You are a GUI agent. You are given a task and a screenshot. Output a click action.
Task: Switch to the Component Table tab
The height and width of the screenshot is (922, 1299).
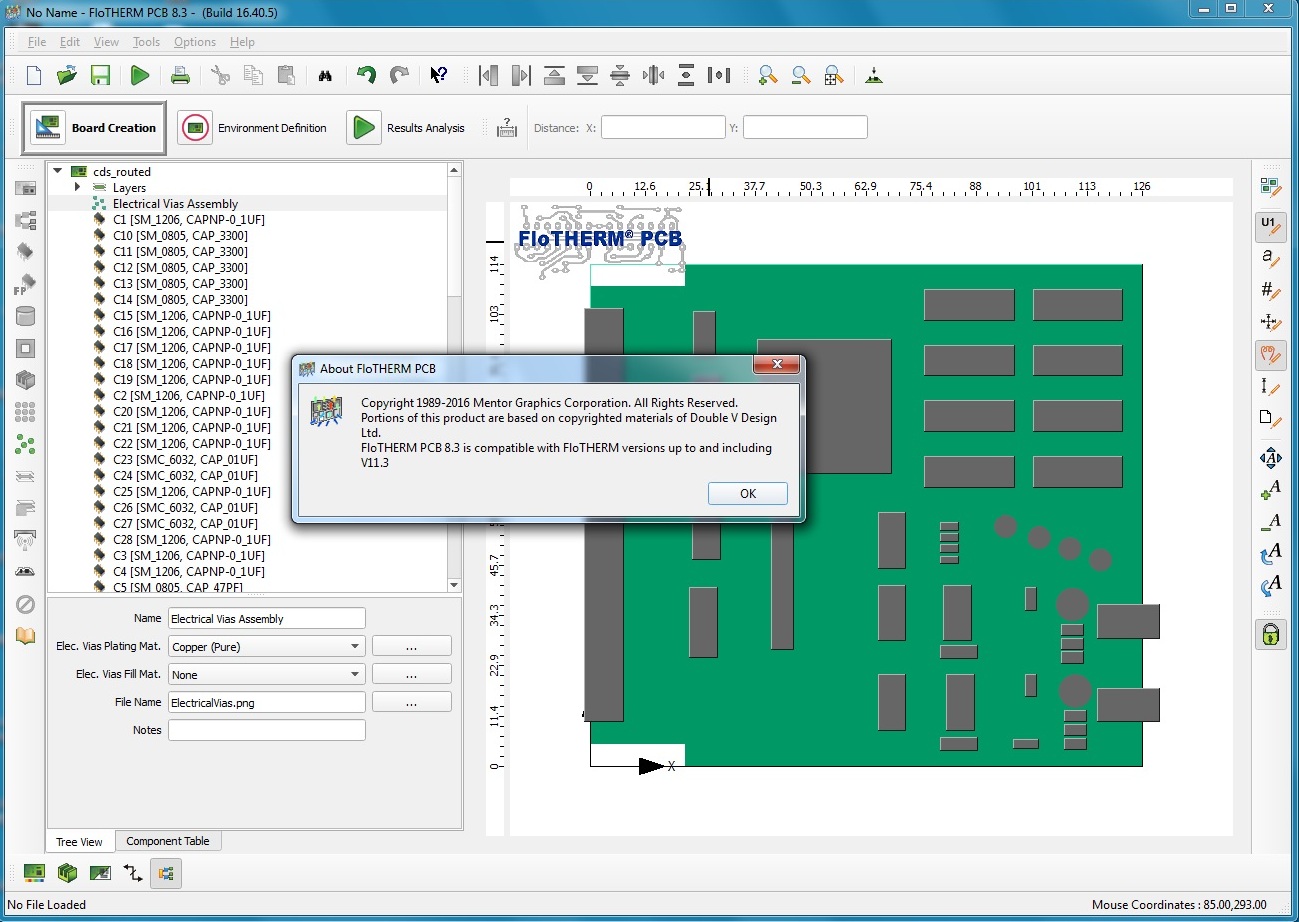click(x=168, y=841)
